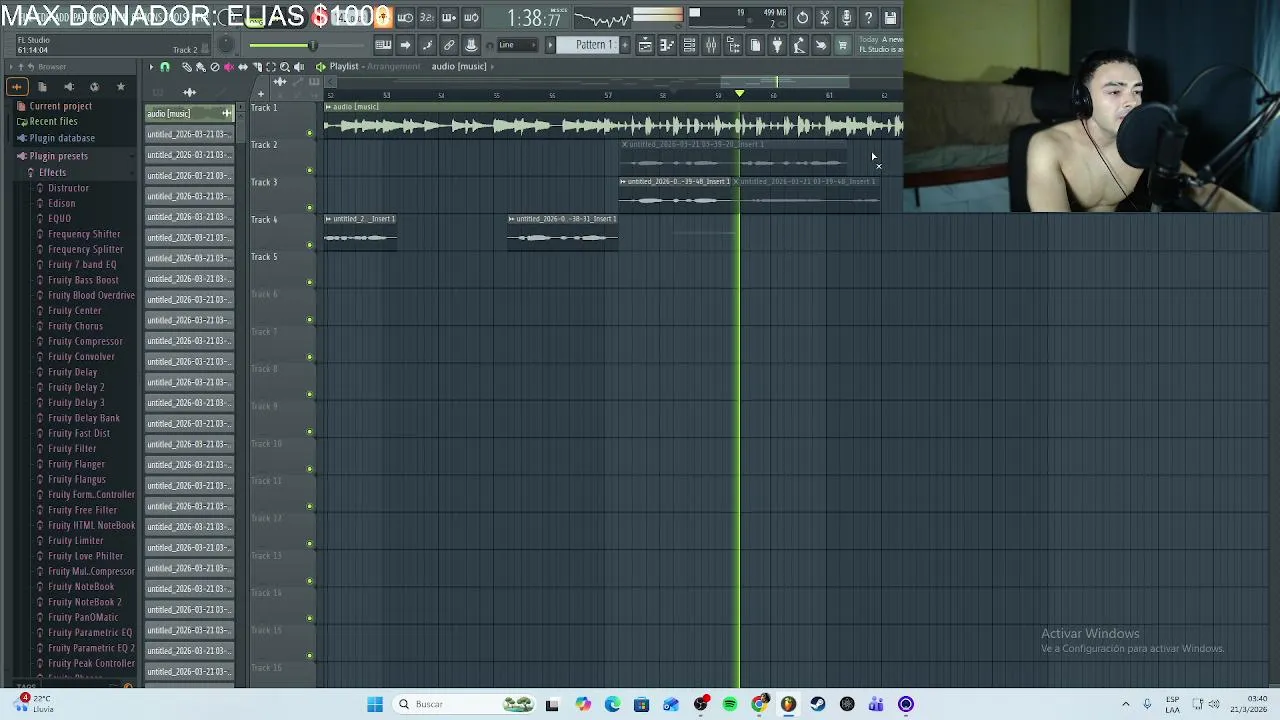Select audio [music] clip in picker
This screenshot has height=720, width=1280.
(x=189, y=113)
